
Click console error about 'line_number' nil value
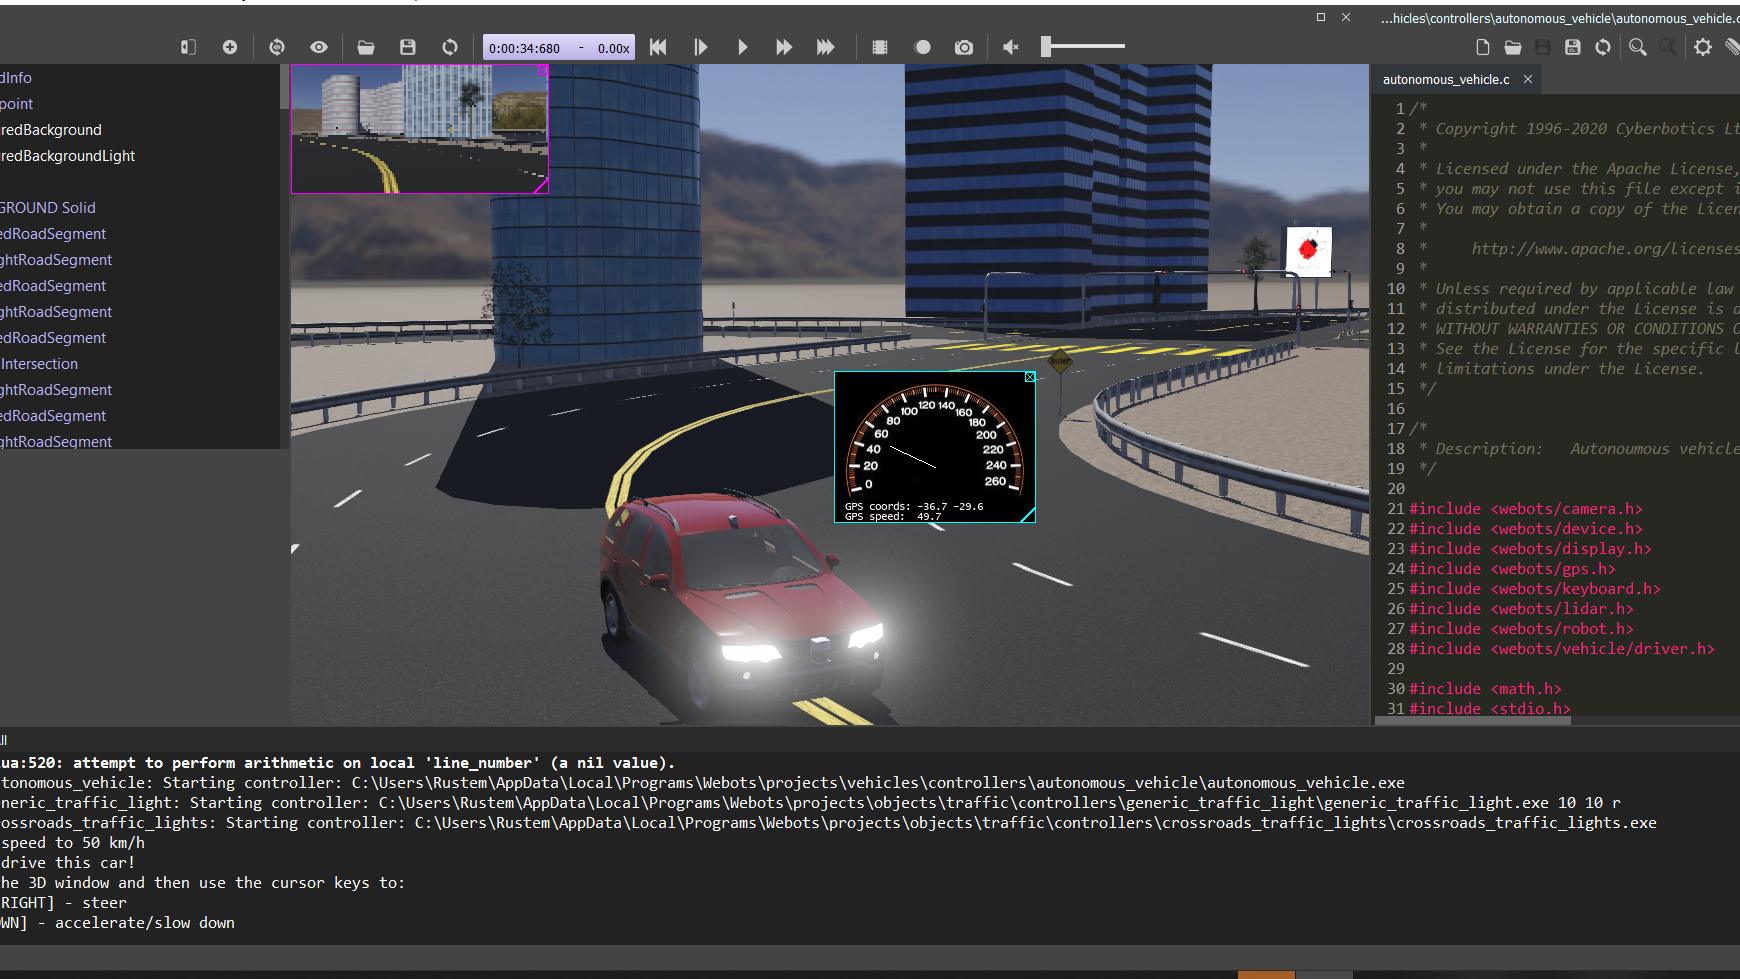[337, 763]
